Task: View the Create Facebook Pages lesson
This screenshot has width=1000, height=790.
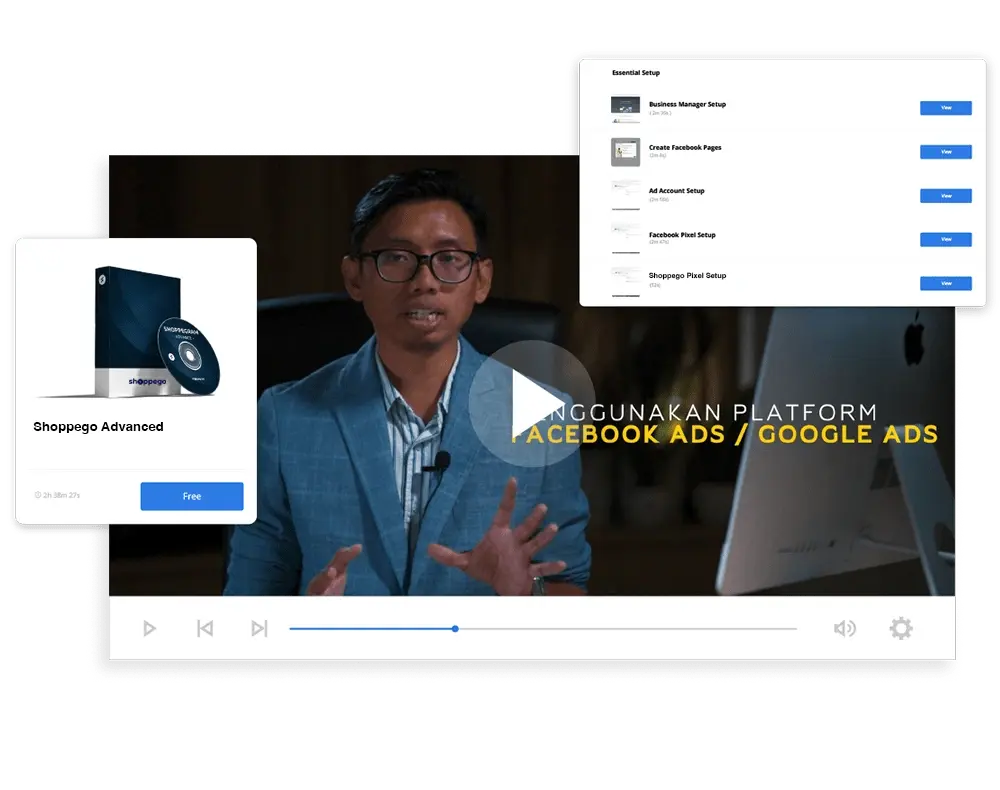Action: (946, 152)
